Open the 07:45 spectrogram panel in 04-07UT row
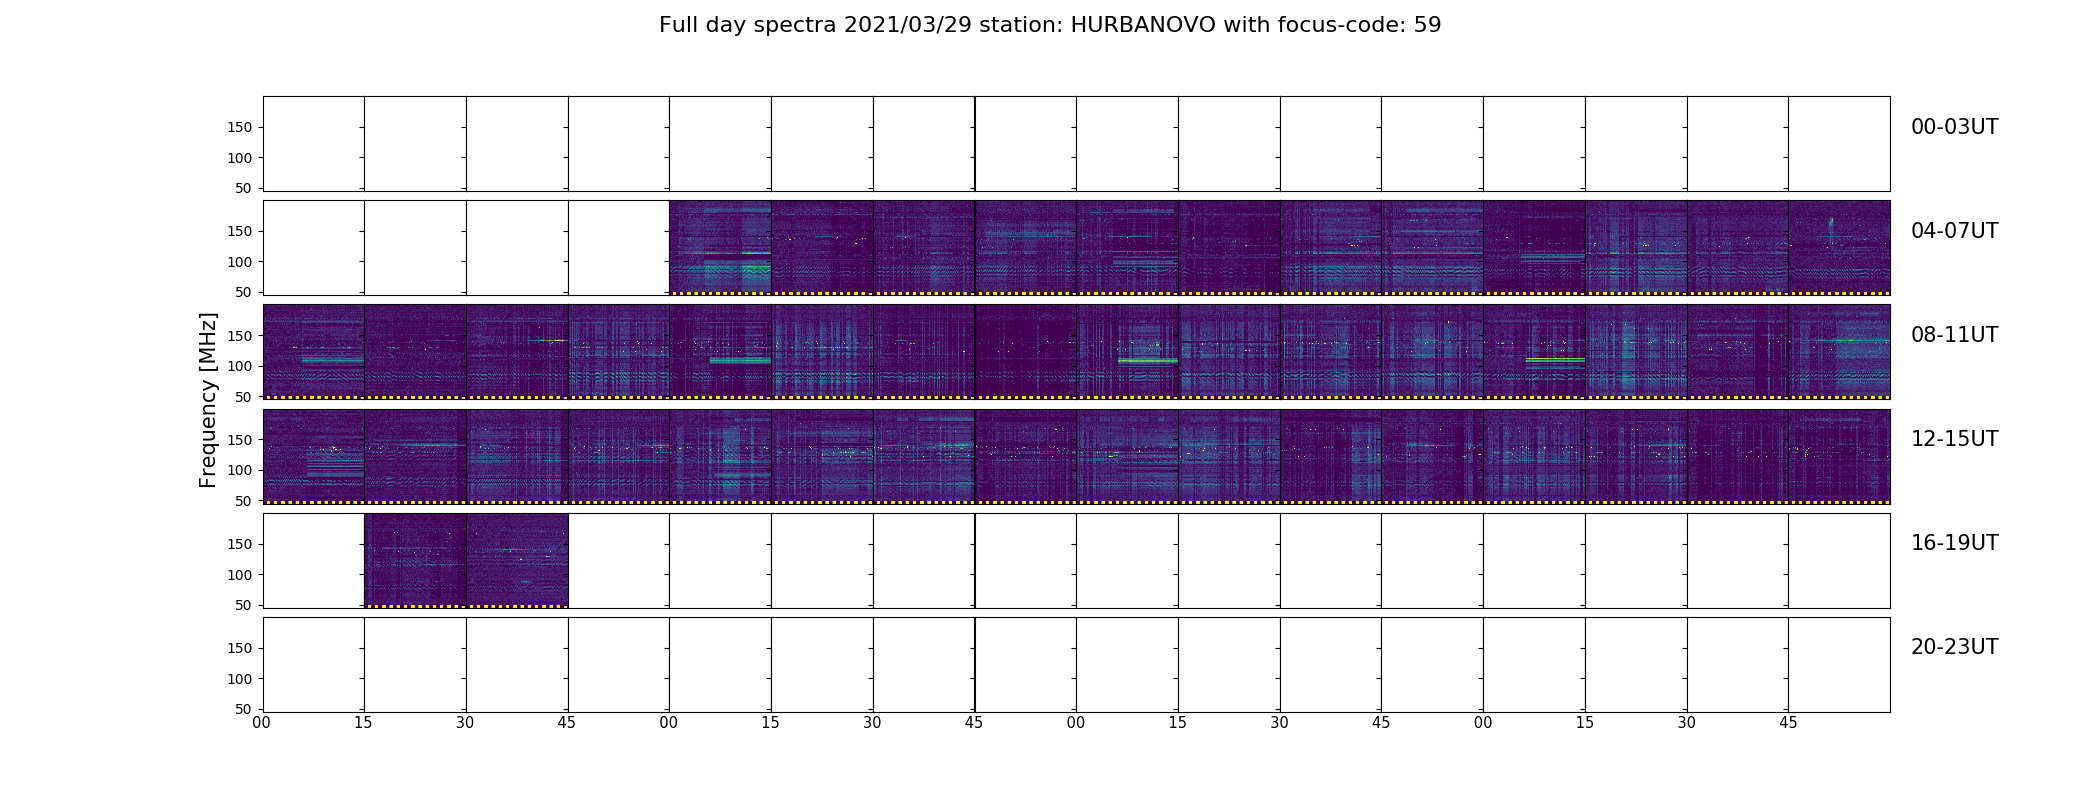Viewport: 2100px width, 800px height. [x=1839, y=248]
